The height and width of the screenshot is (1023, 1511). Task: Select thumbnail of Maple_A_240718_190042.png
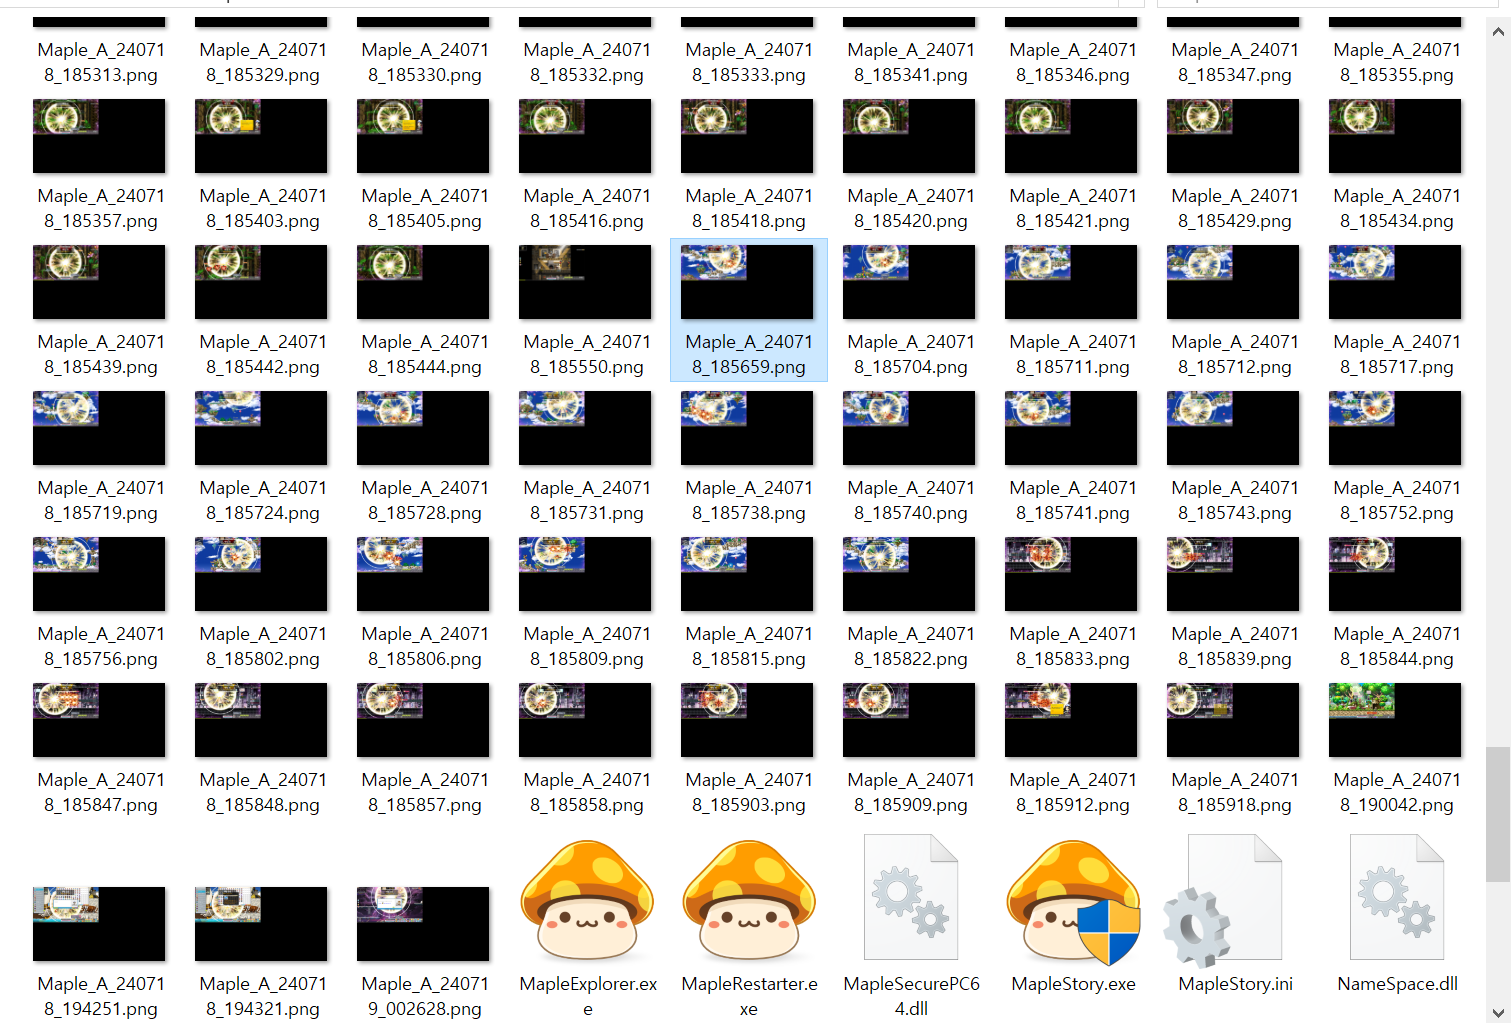[1395, 720]
